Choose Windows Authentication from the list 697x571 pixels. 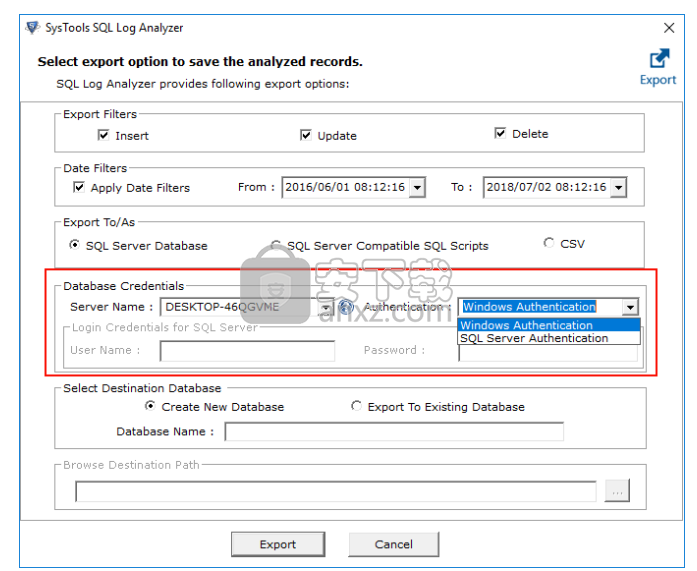[549, 325]
